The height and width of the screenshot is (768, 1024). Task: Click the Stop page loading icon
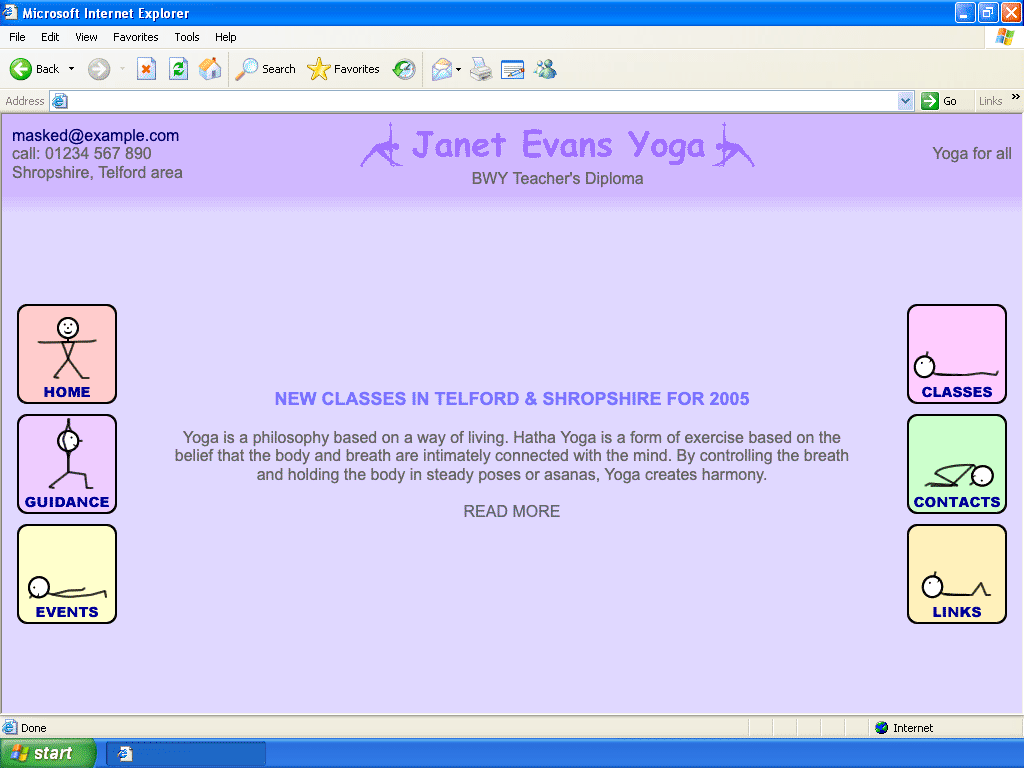click(x=146, y=69)
